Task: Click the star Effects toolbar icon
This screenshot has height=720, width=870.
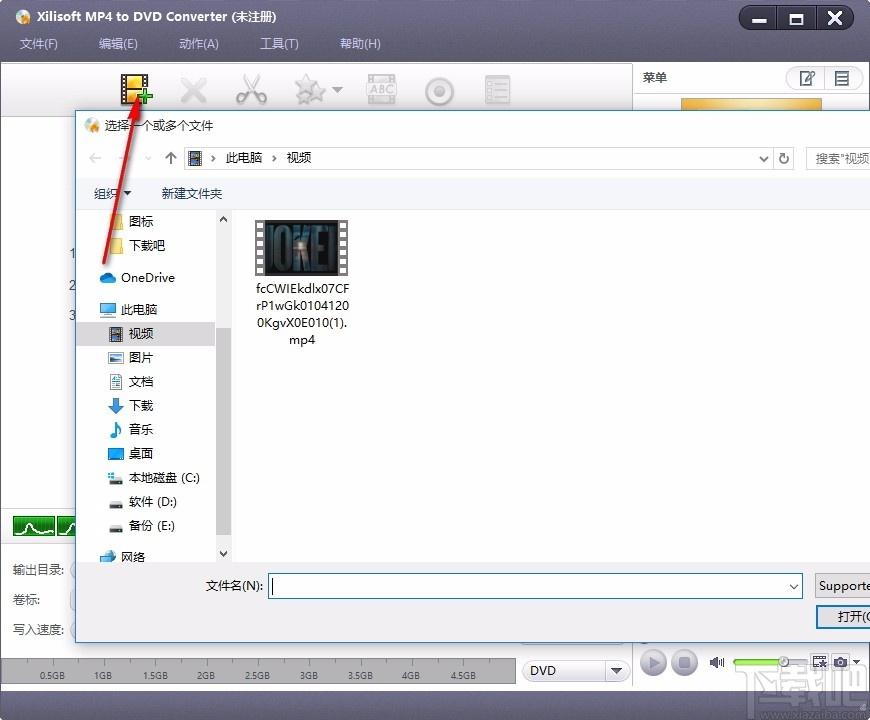Action: pos(310,89)
